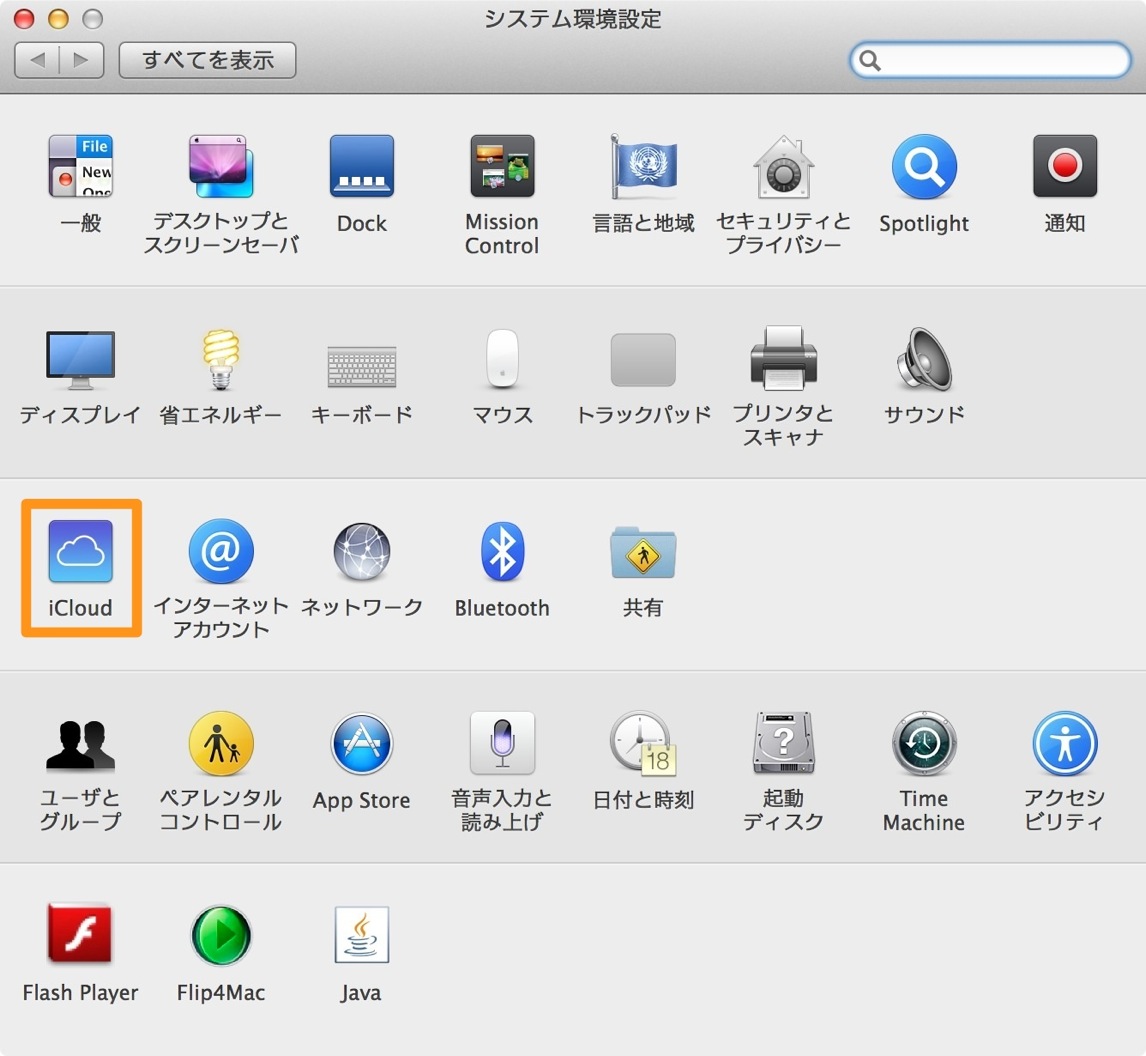
Task: Open マウス (Mouse) preferences
Action: pyautogui.click(x=502, y=359)
